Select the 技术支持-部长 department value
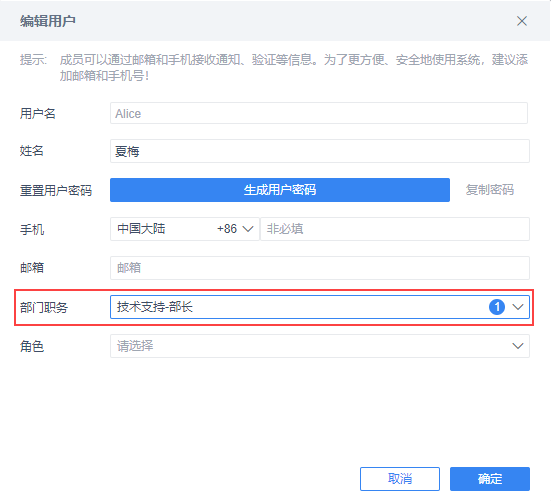 coord(155,307)
